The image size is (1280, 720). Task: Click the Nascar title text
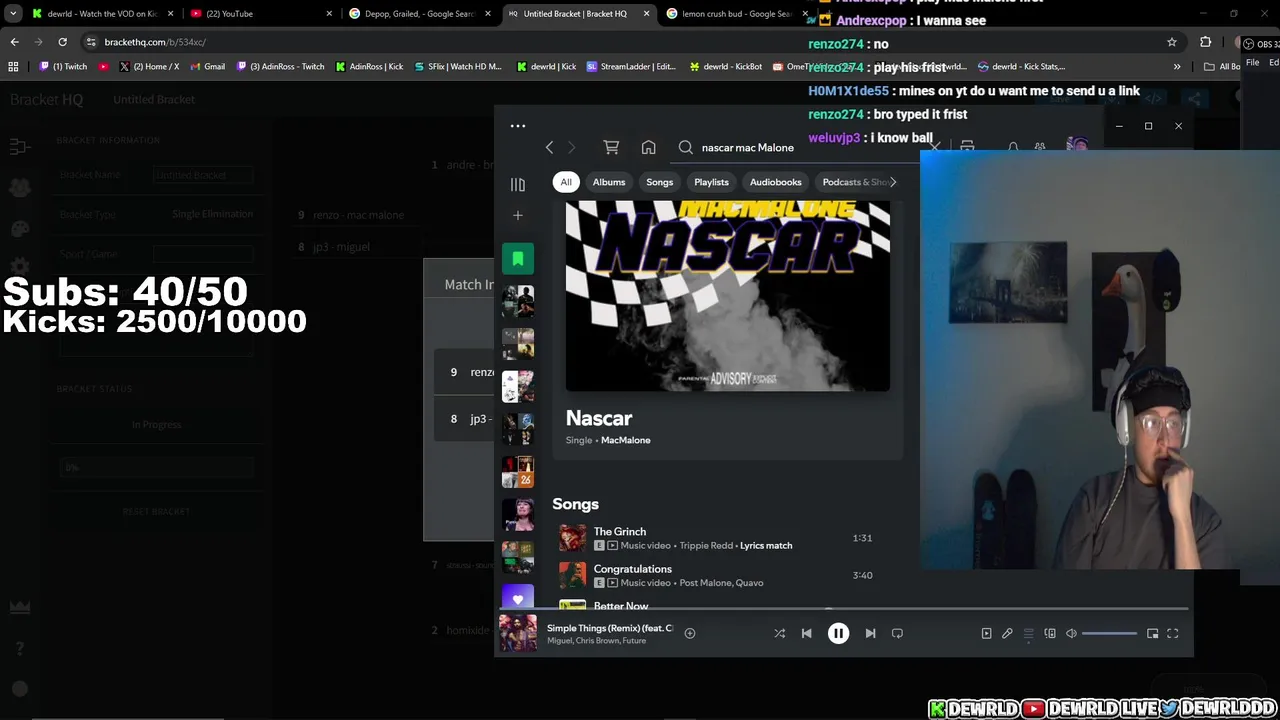coord(598,418)
